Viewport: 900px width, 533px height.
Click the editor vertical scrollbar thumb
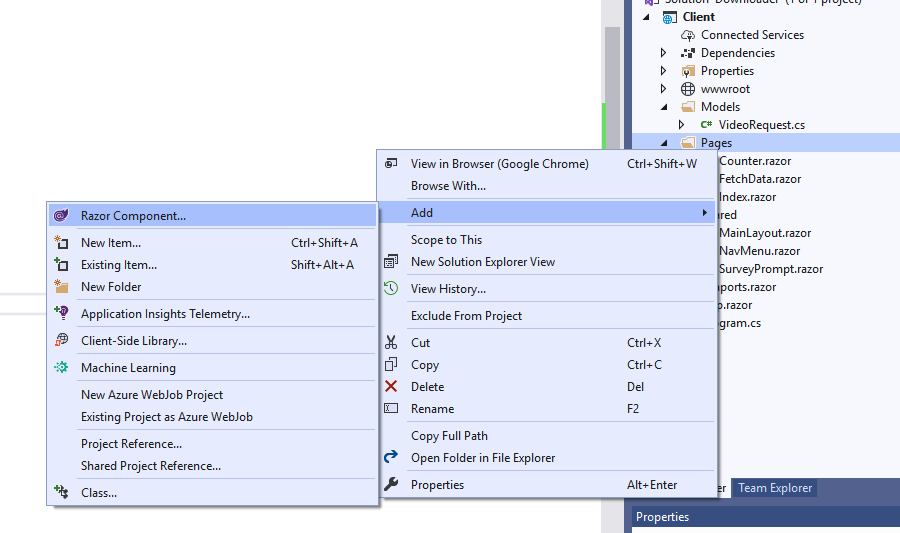click(x=612, y=86)
